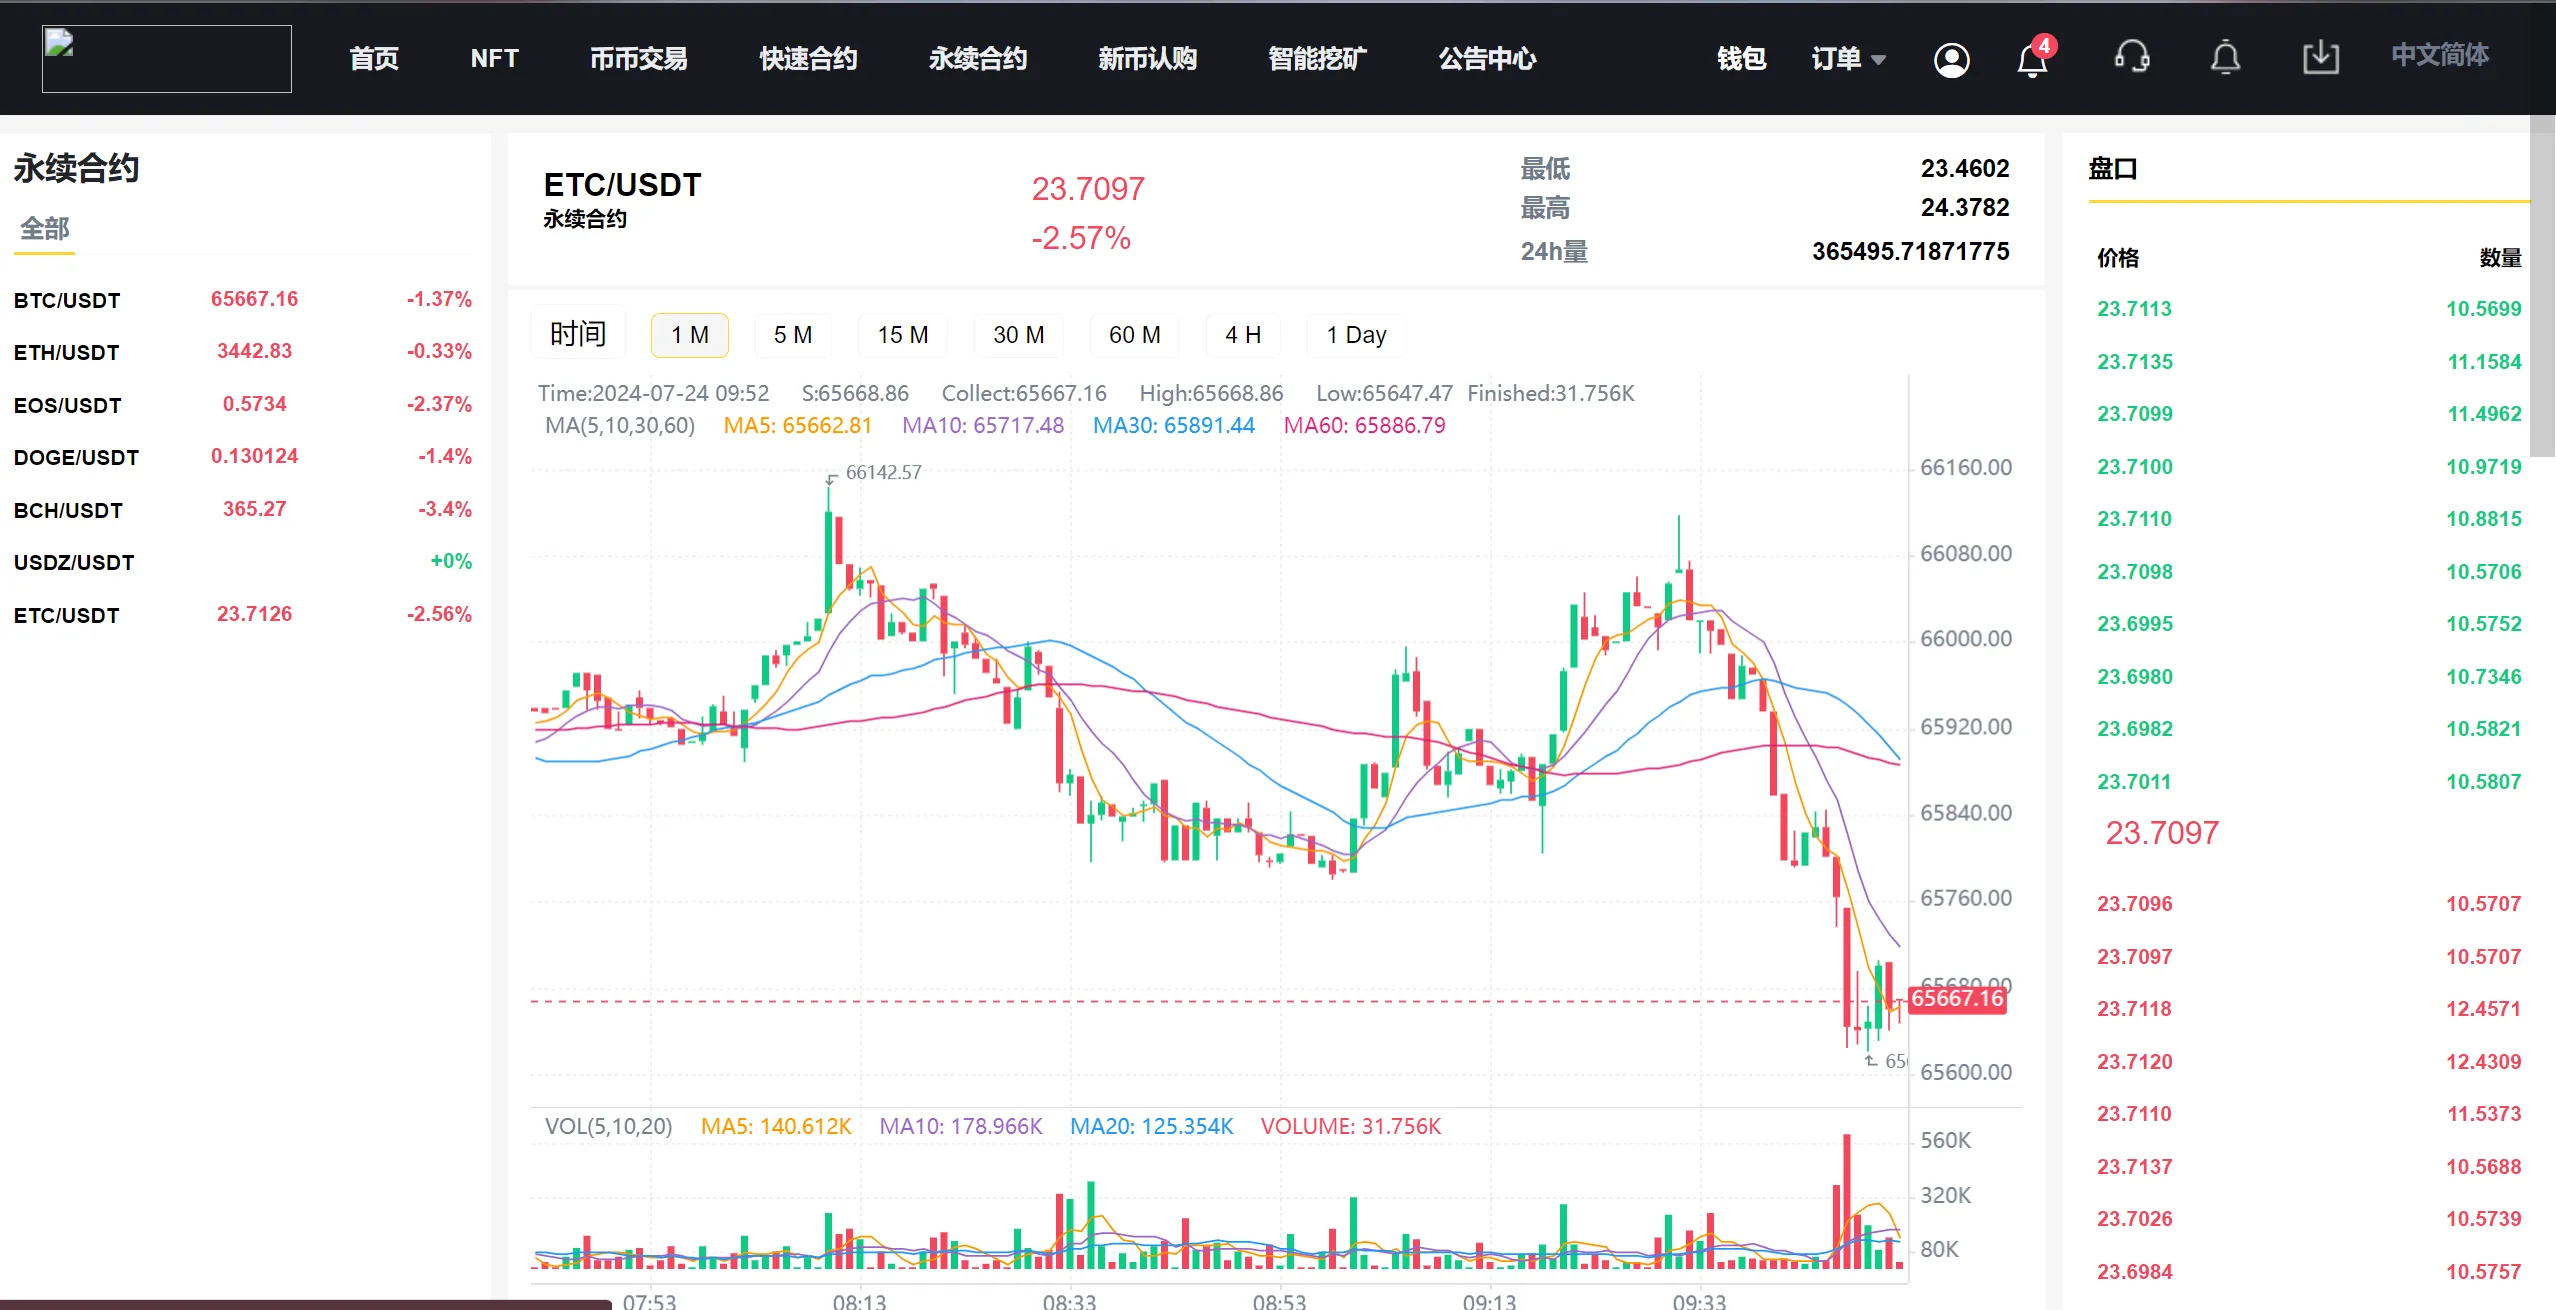Click the VOLUME: 31.756K indicator label
The width and height of the screenshot is (2556, 1310).
click(x=1350, y=1127)
